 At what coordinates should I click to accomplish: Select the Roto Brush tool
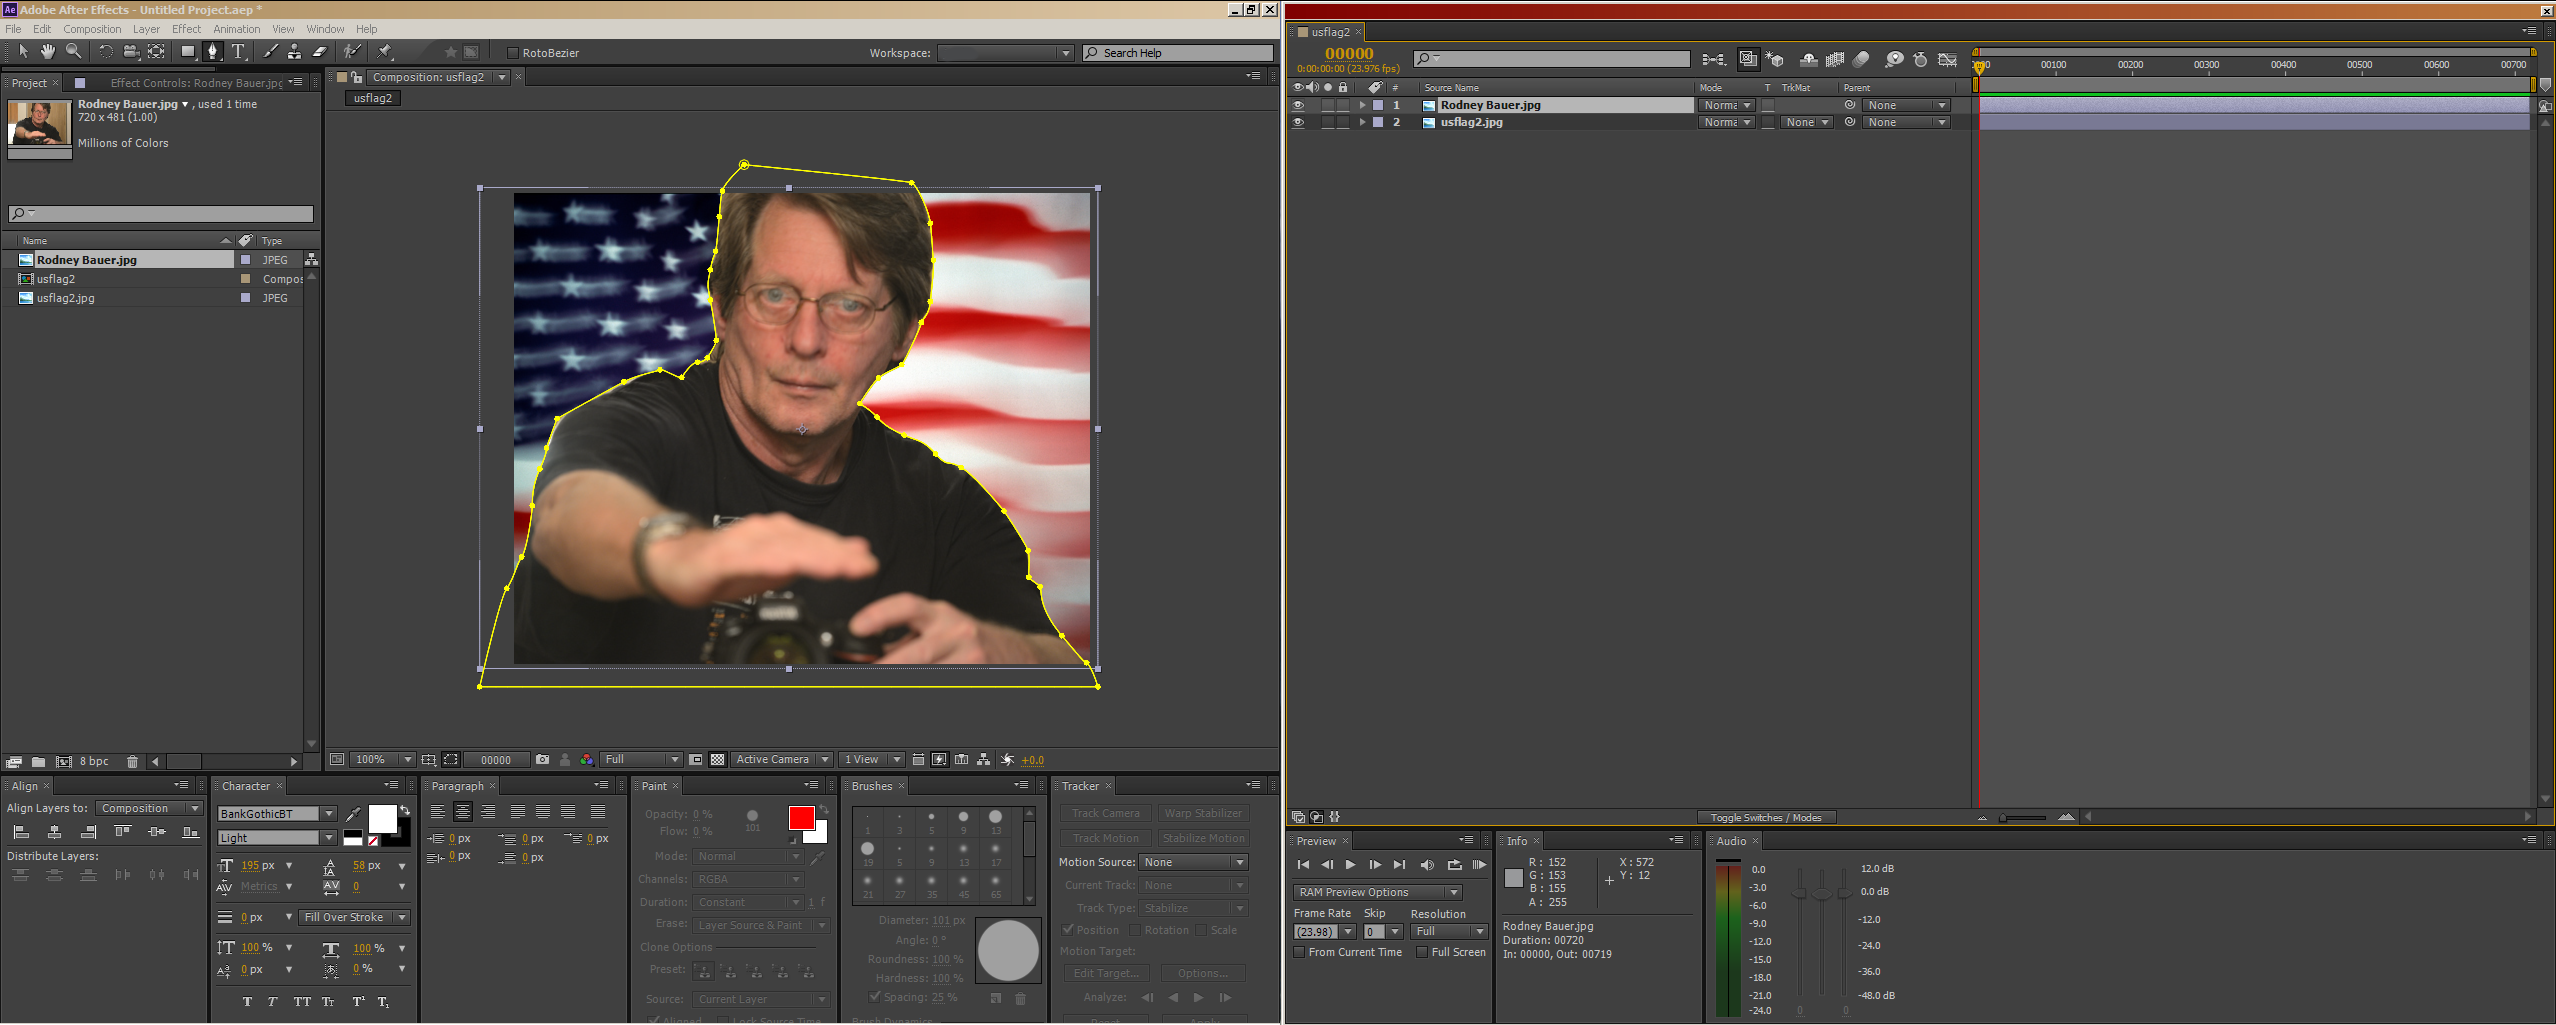[352, 51]
